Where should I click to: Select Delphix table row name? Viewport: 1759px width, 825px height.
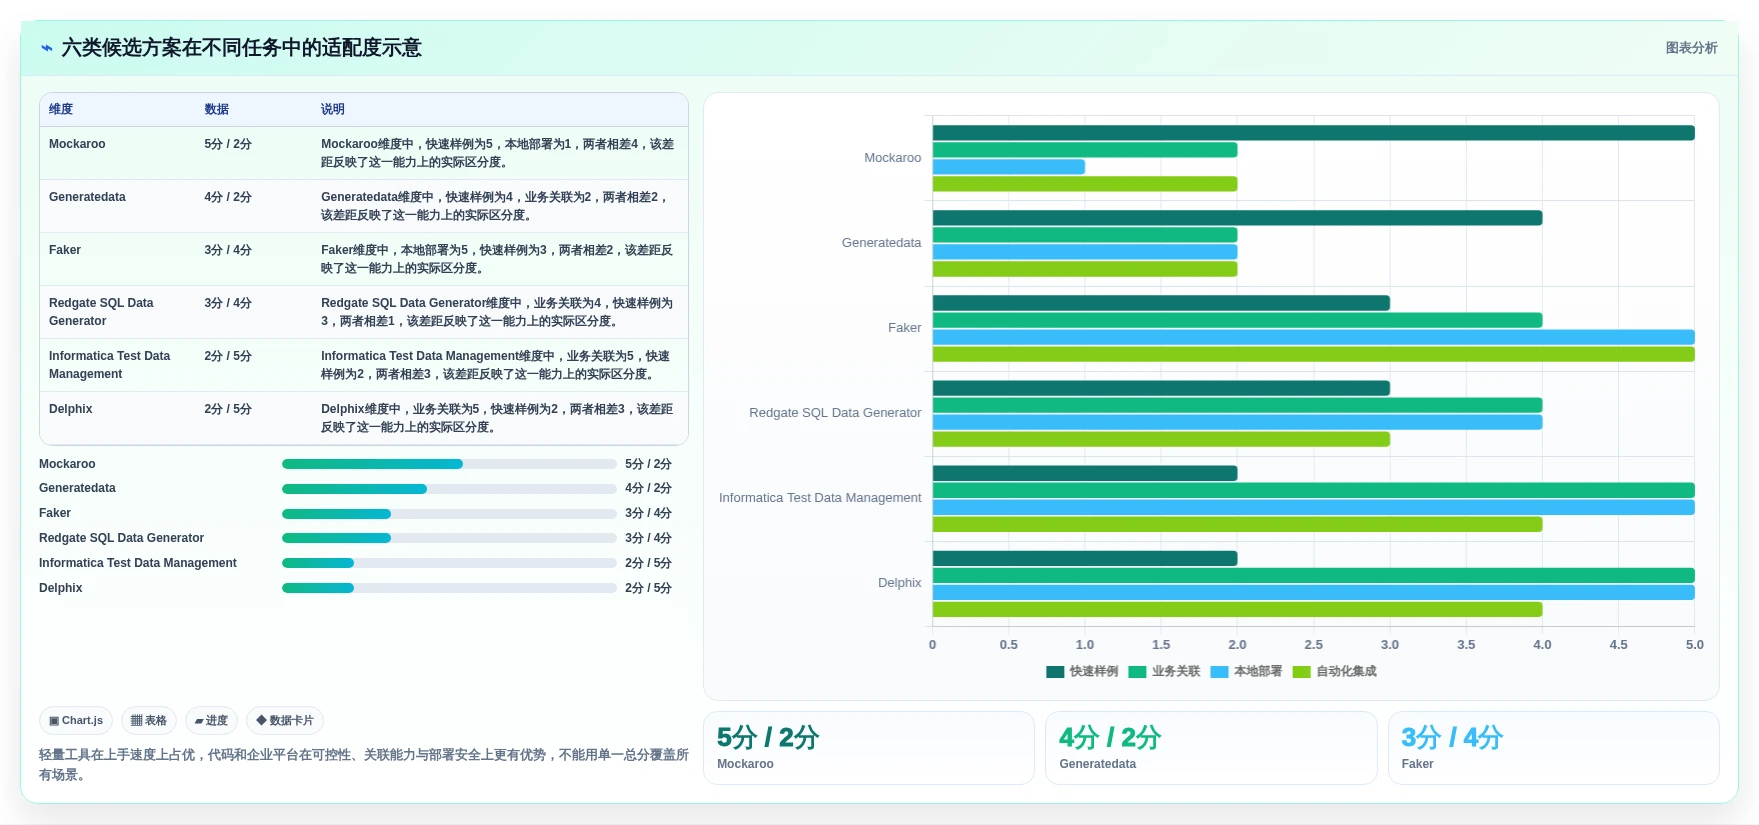[71, 409]
